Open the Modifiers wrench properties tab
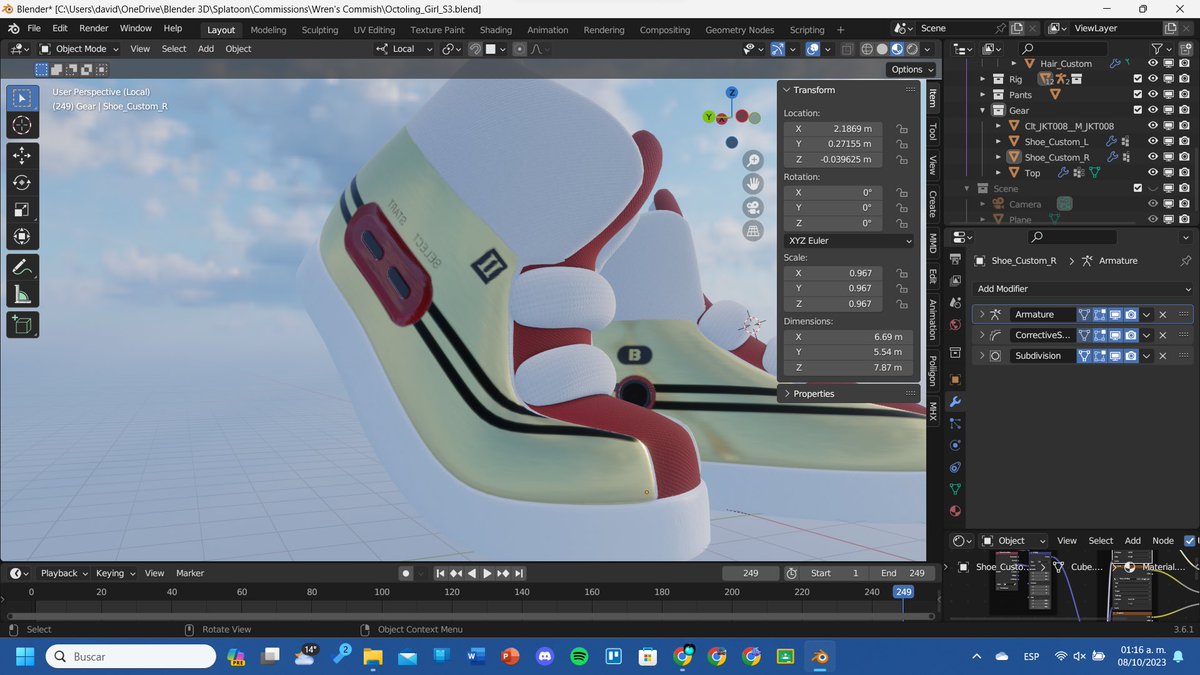Screen dimensions: 1200x675 (x=955, y=402)
